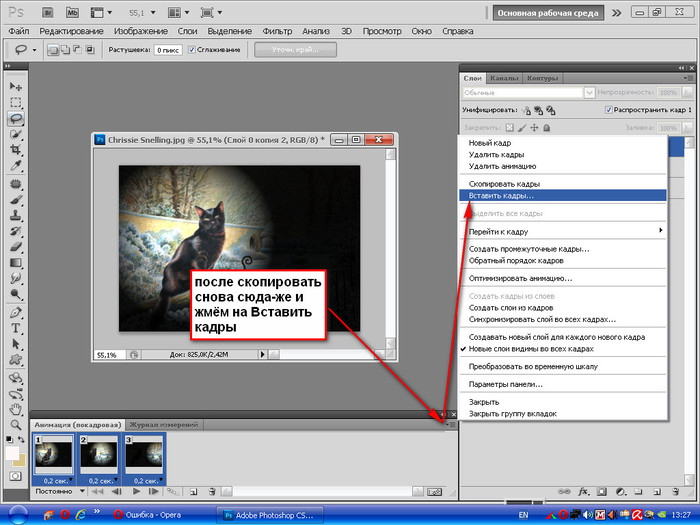This screenshot has height=525, width=700.
Task: Click Основная рабочая среда workspace button
Action: pos(548,13)
